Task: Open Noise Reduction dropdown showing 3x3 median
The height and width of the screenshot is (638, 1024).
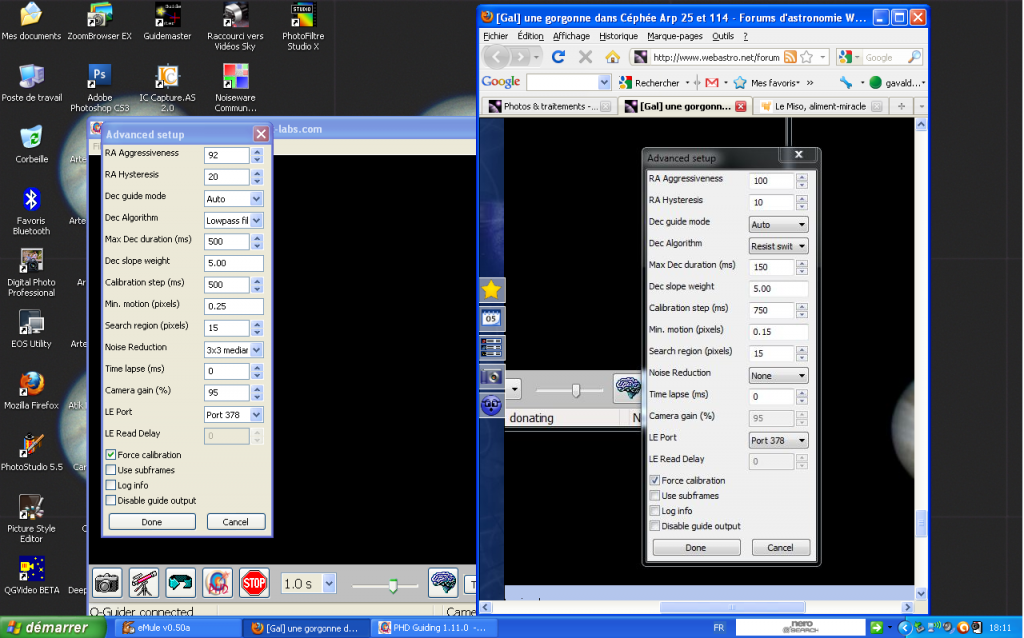Action: coord(257,349)
